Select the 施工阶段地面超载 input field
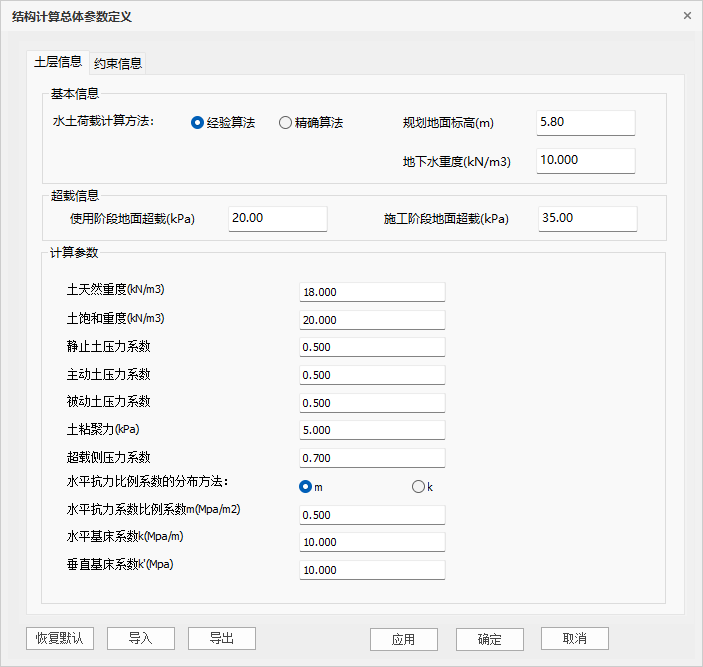Screen dimensions: 703x667 coord(587,218)
